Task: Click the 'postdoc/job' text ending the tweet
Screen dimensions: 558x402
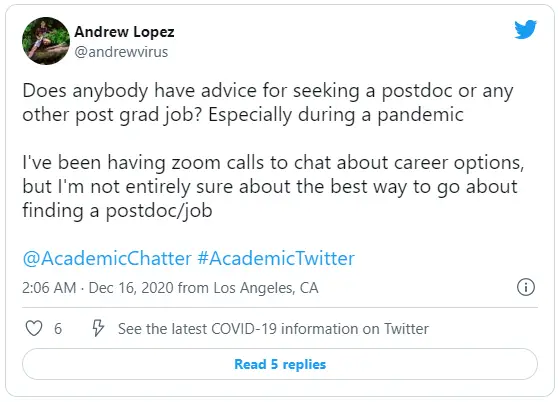Action: [x=159, y=211]
